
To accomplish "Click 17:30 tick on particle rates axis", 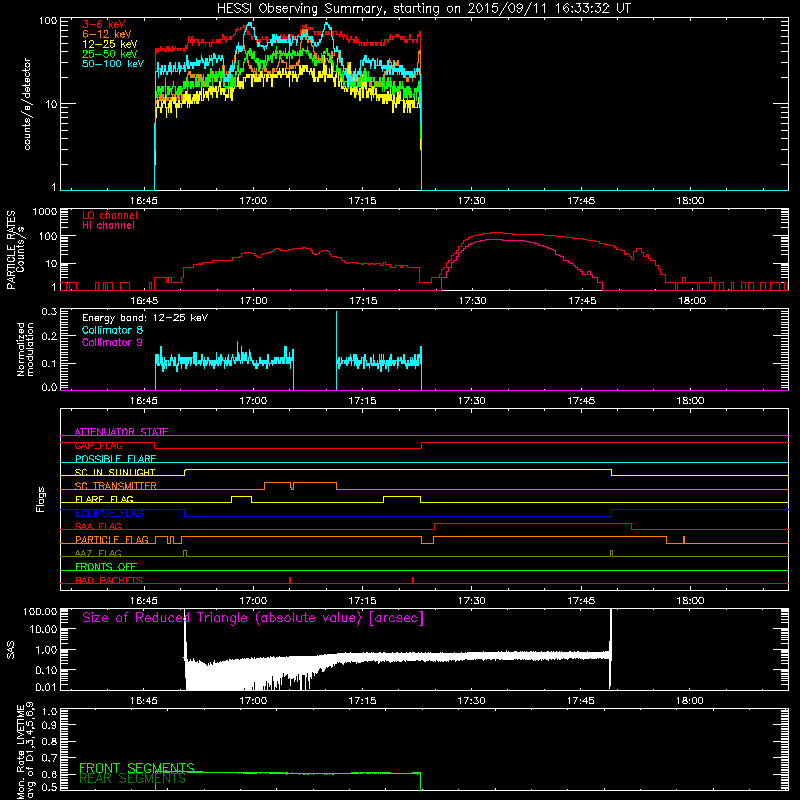I will click(x=472, y=301).
